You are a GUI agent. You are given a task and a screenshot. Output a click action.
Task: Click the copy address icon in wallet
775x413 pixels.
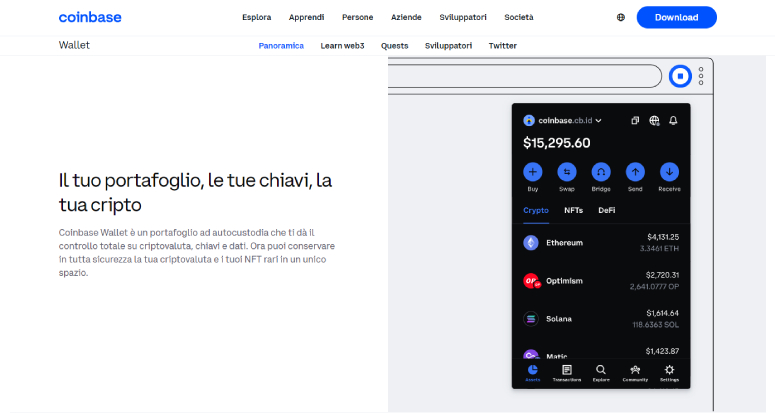(x=635, y=121)
